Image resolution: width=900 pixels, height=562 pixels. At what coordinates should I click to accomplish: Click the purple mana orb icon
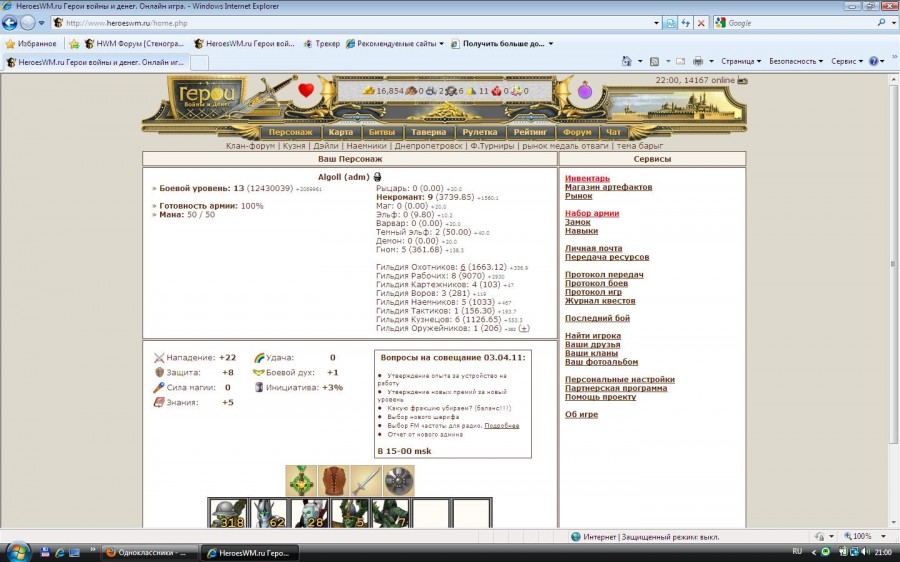tap(585, 90)
